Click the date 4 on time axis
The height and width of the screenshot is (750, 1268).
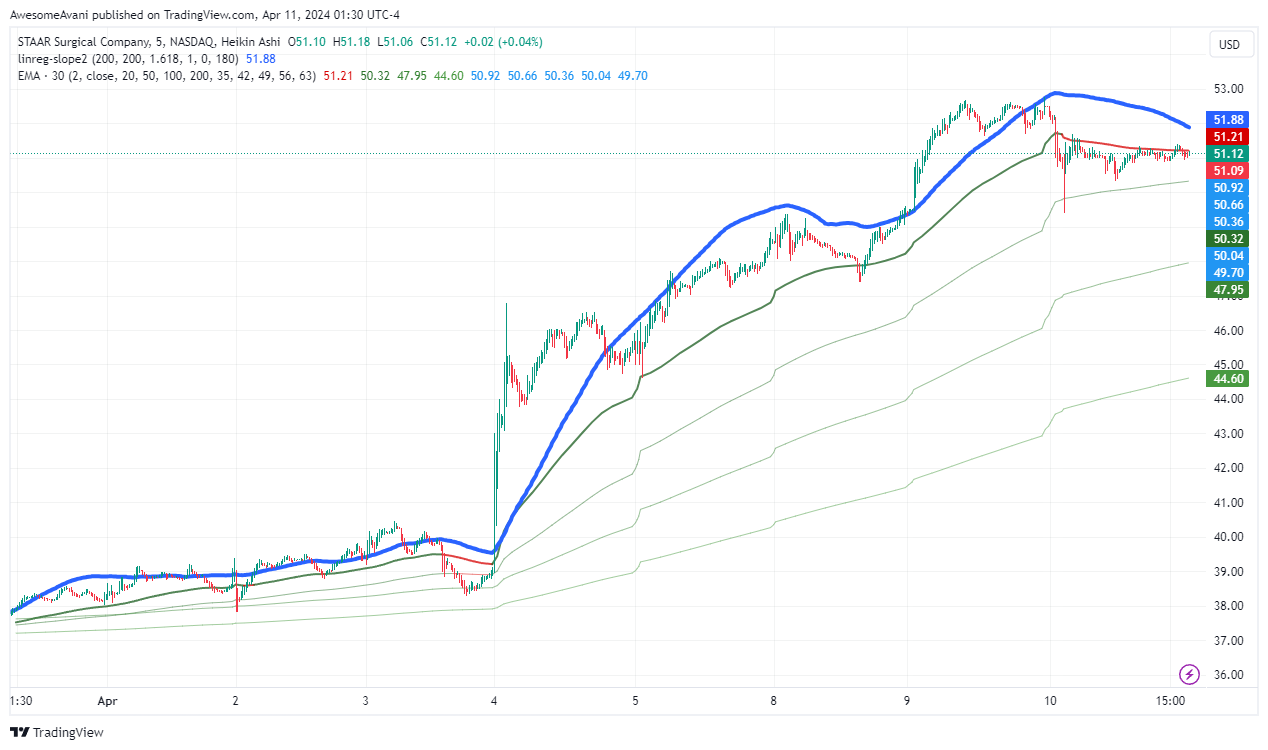pos(494,703)
